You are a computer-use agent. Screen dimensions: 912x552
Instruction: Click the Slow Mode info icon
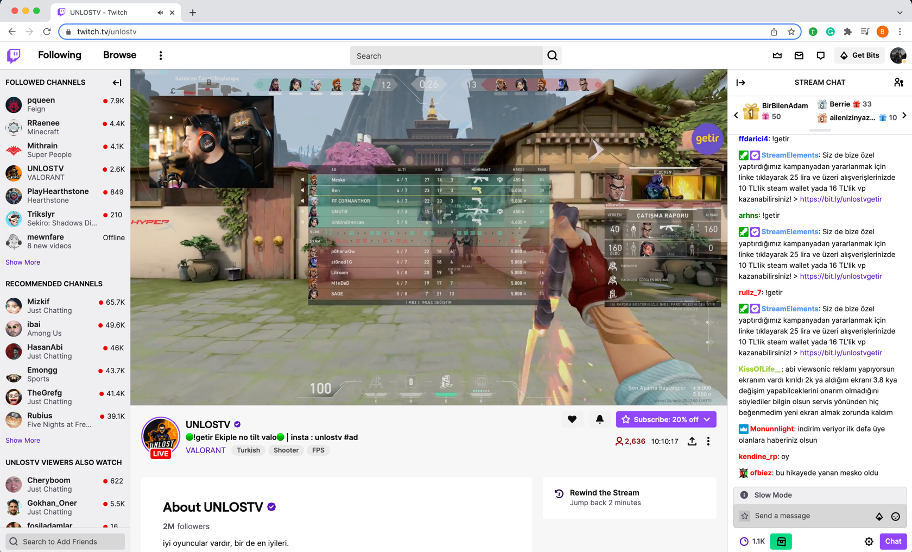[x=744, y=495]
